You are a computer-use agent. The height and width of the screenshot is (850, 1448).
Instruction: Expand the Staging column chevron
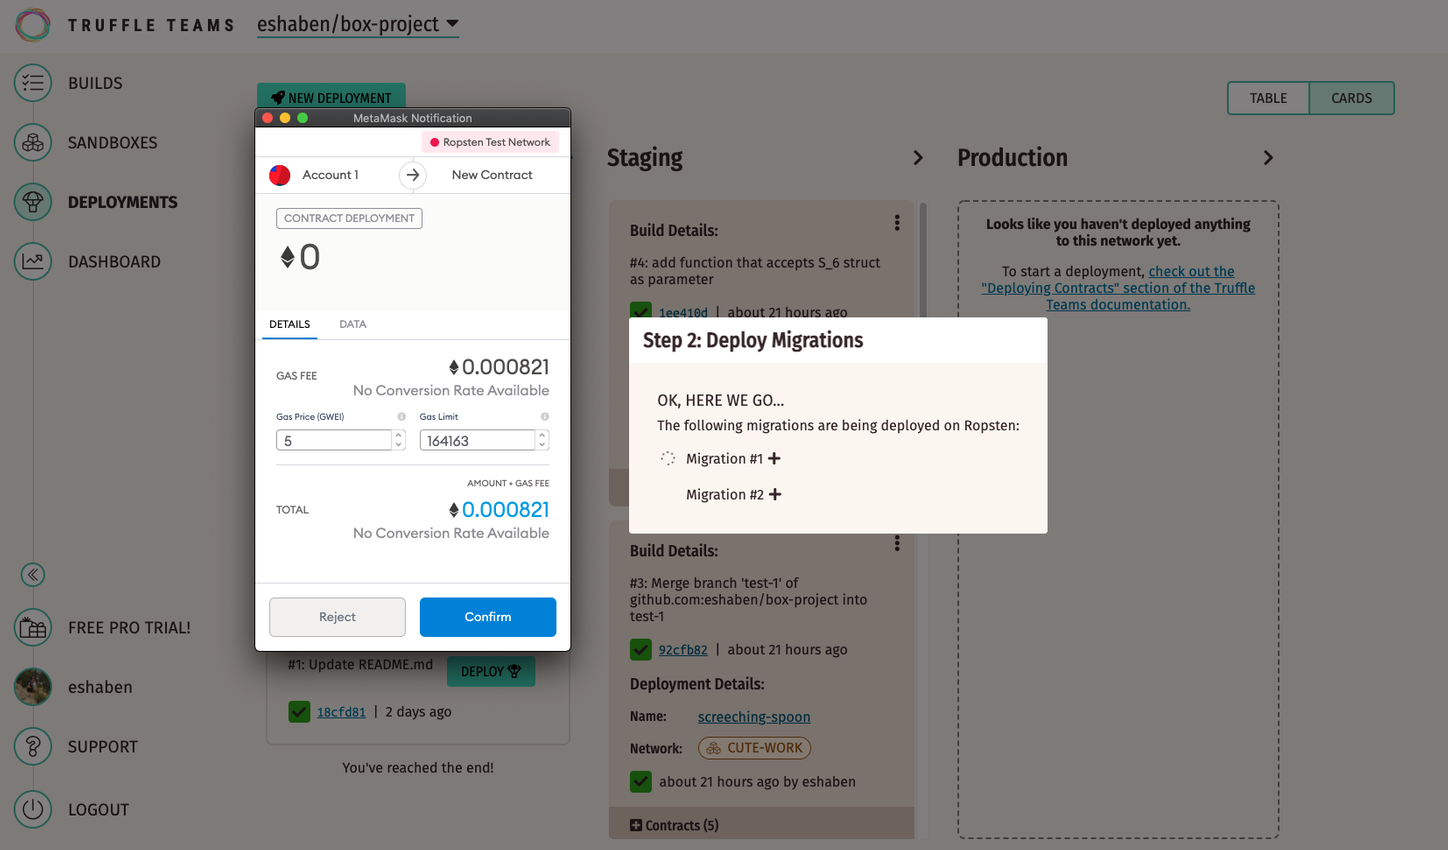(918, 158)
